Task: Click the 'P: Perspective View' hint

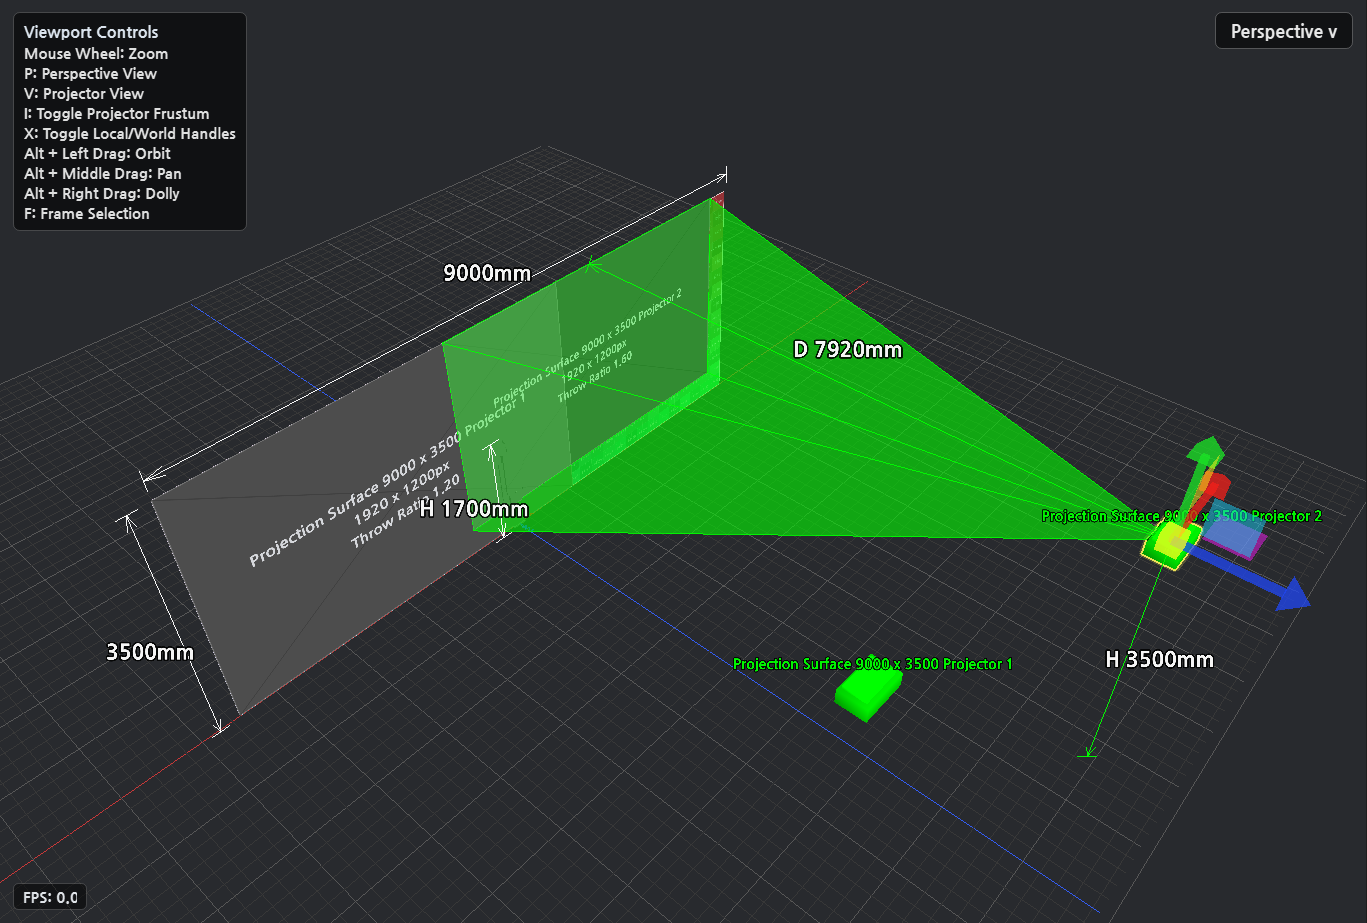Action: (x=90, y=73)
